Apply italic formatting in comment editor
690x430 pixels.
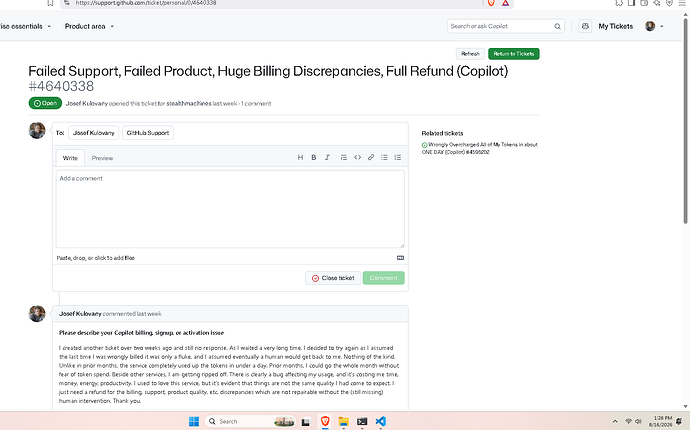click(x=327, y=157)
